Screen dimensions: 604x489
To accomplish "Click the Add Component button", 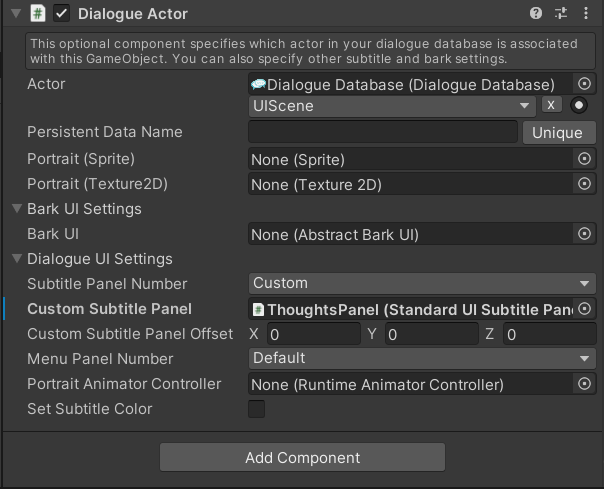I will 302,457.
